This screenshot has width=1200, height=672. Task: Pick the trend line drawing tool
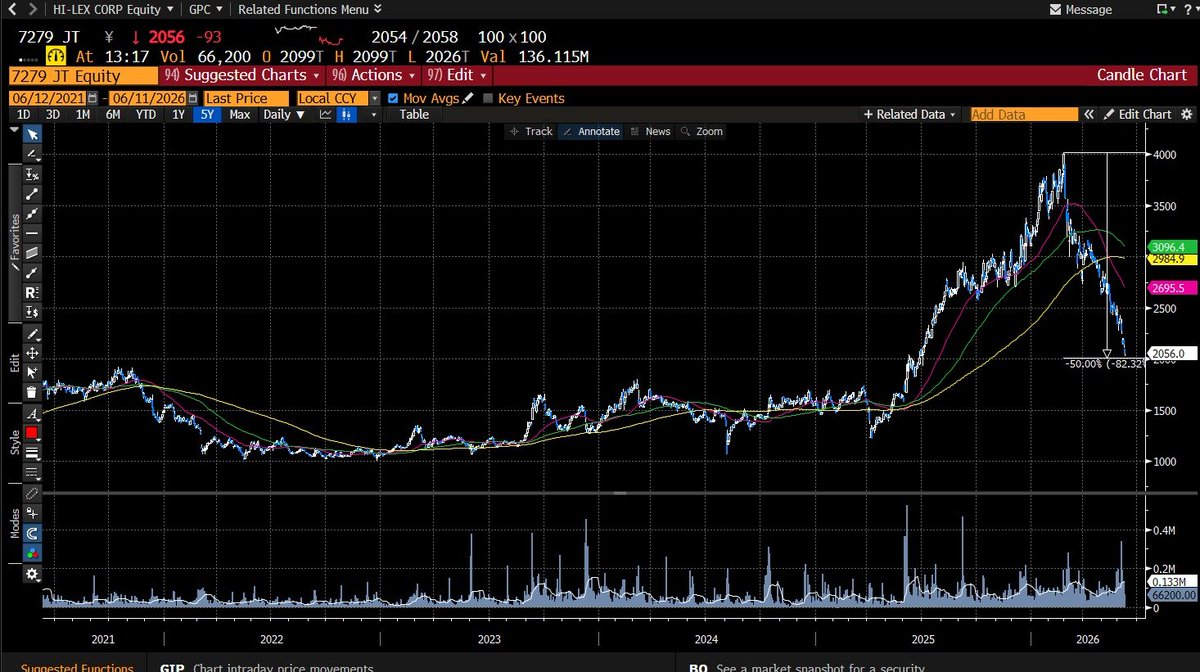32,194
